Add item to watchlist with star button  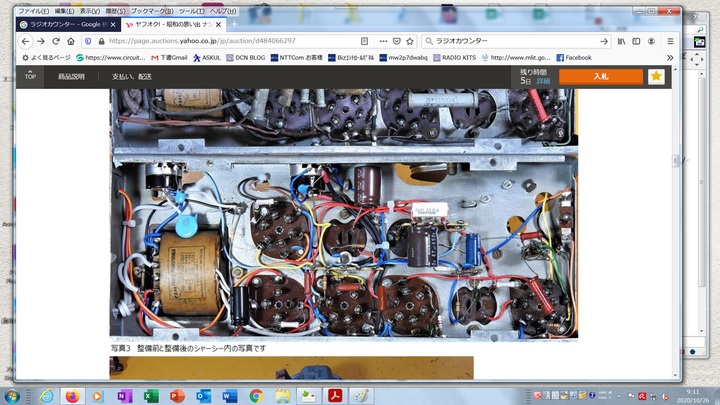655,76
